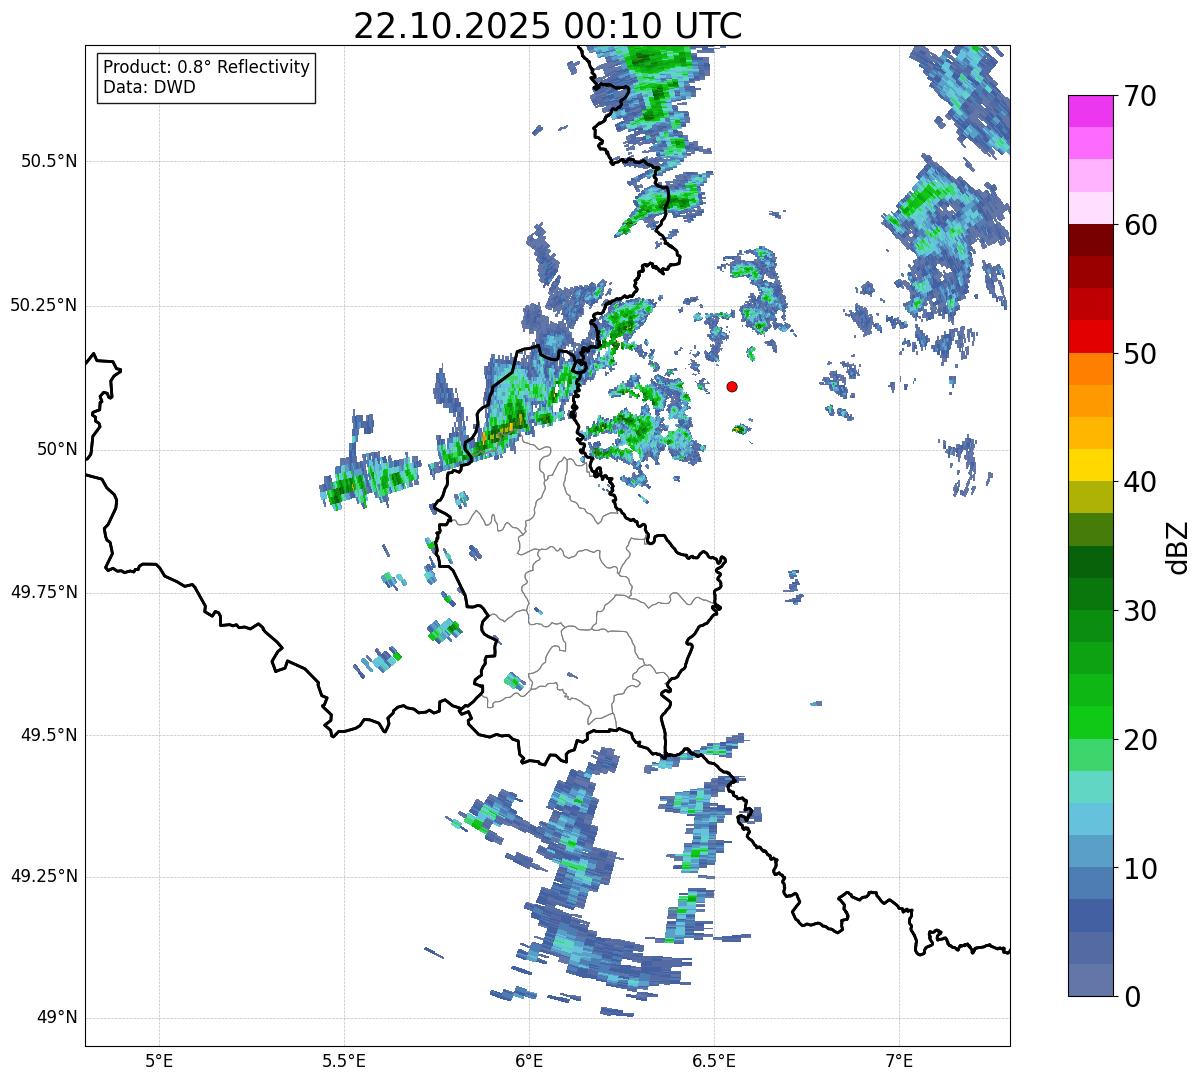Click the colorbar tick label 50
This screenshot has width=1202, height=1081.
(x=1140, y=354)
